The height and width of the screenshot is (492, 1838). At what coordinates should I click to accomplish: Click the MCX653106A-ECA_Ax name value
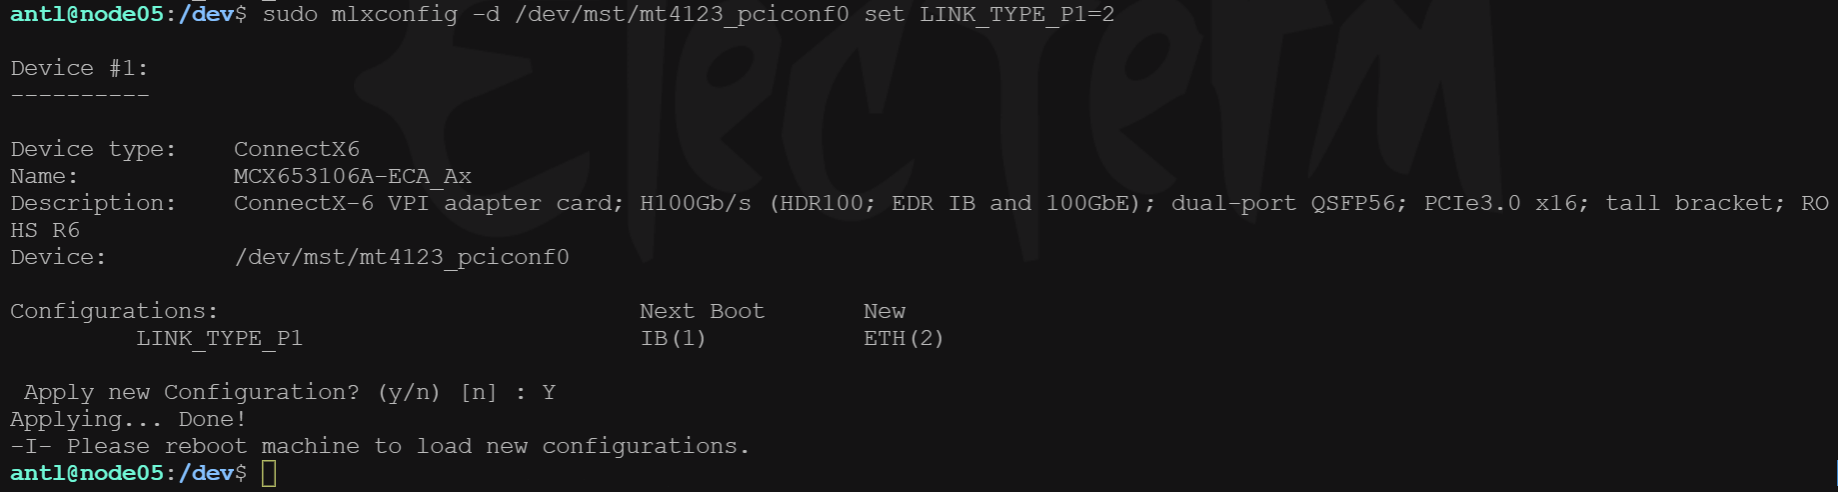352,176
